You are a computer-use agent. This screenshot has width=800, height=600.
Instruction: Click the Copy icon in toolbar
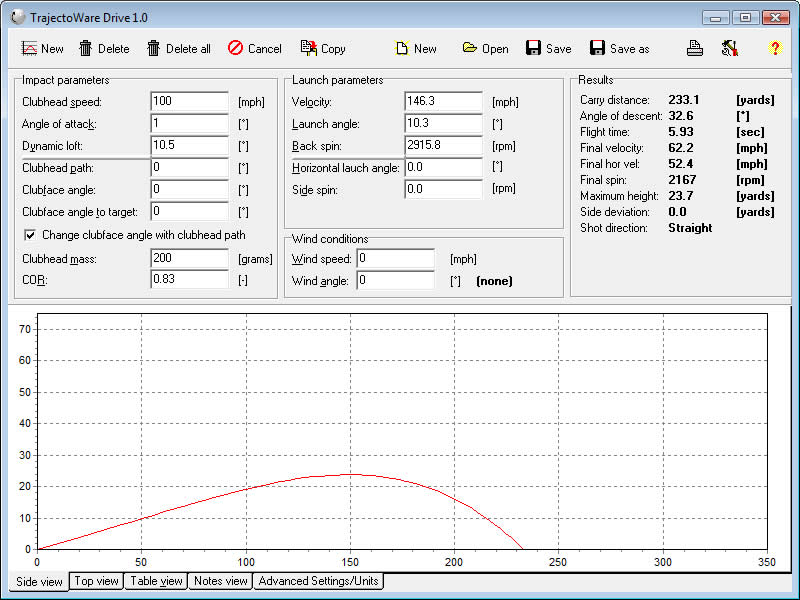click(309, 48)
